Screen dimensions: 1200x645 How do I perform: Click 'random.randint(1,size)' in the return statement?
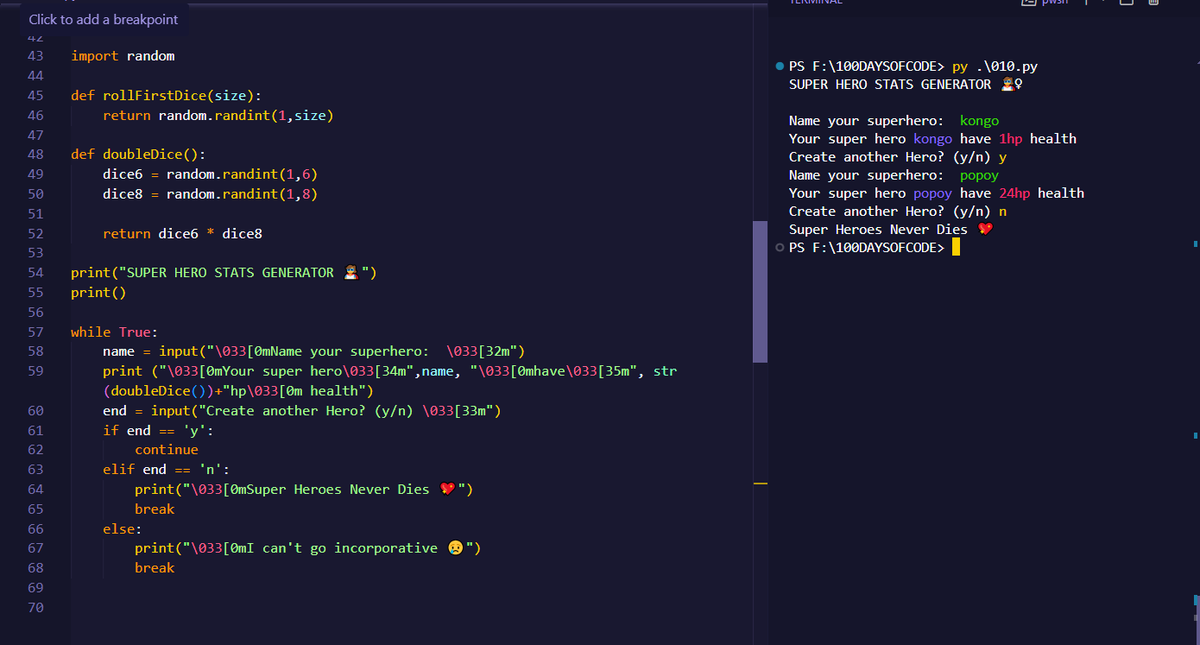coord(246,115)
